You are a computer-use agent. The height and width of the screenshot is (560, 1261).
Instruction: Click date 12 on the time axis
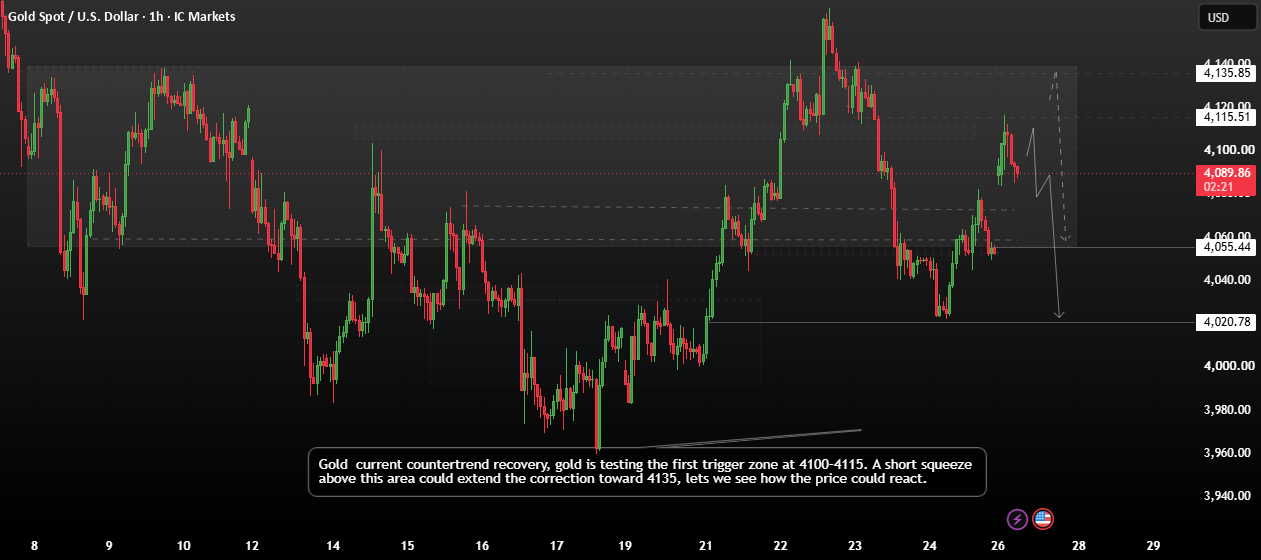tap(252, 546)
